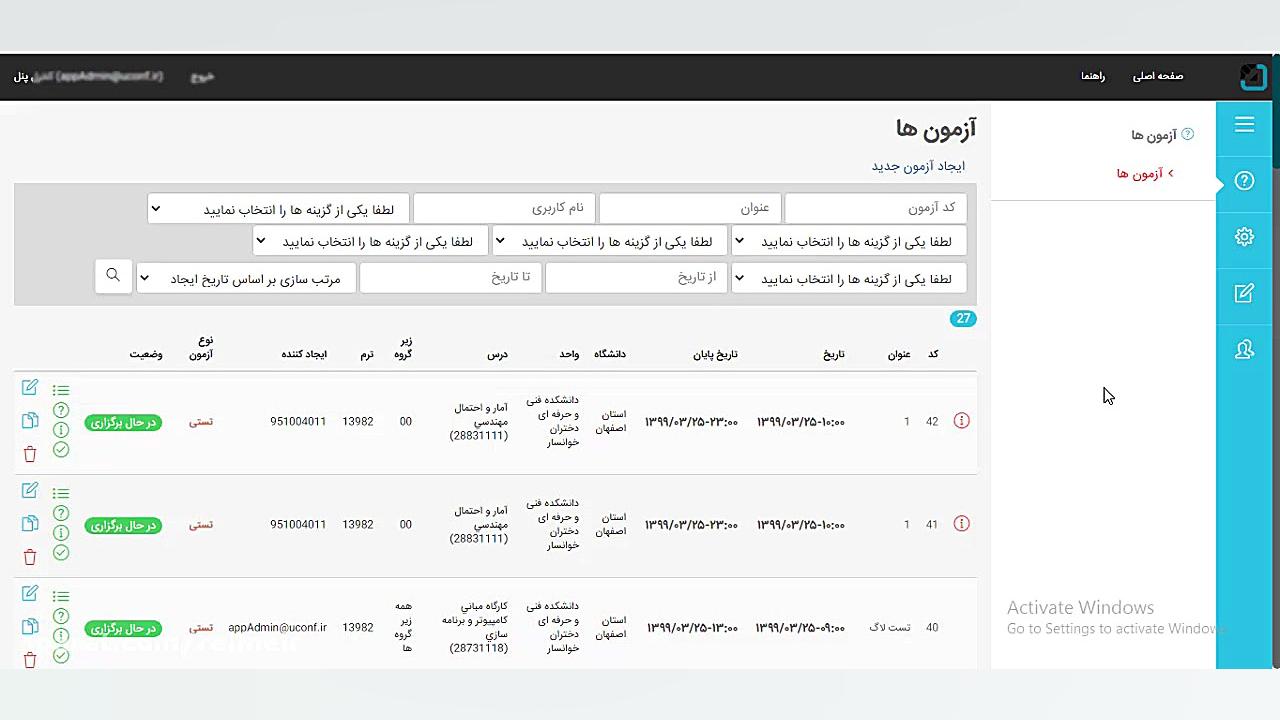Click the green question-mark icon for exam 42
Viewport: 1280px width, 720px height.
(61, 410)
